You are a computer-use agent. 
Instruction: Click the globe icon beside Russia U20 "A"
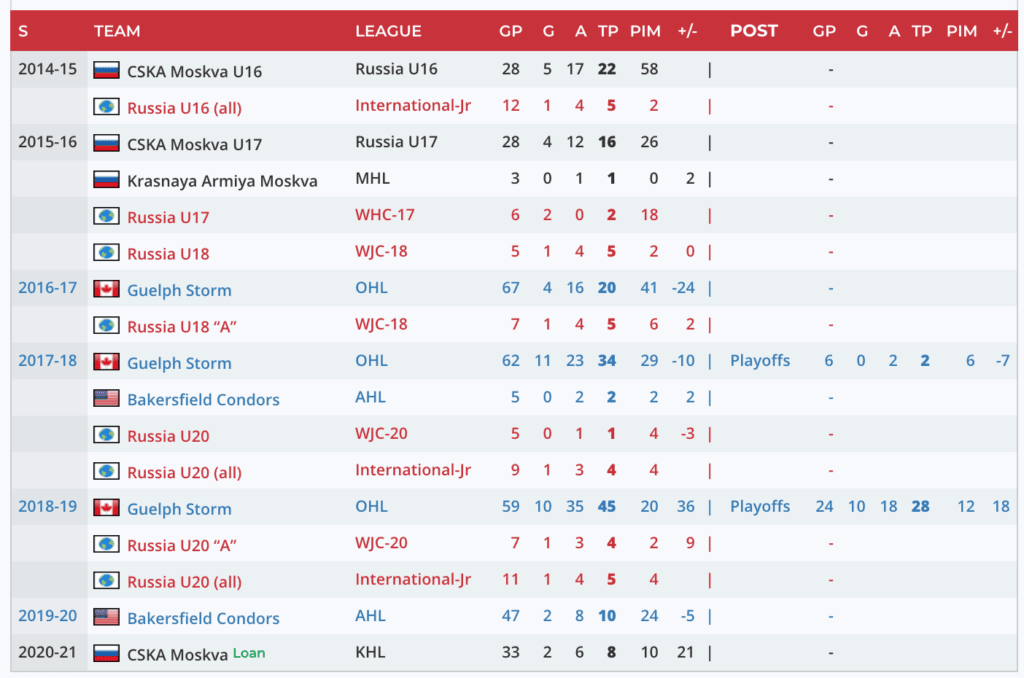[x=106, y=544]
